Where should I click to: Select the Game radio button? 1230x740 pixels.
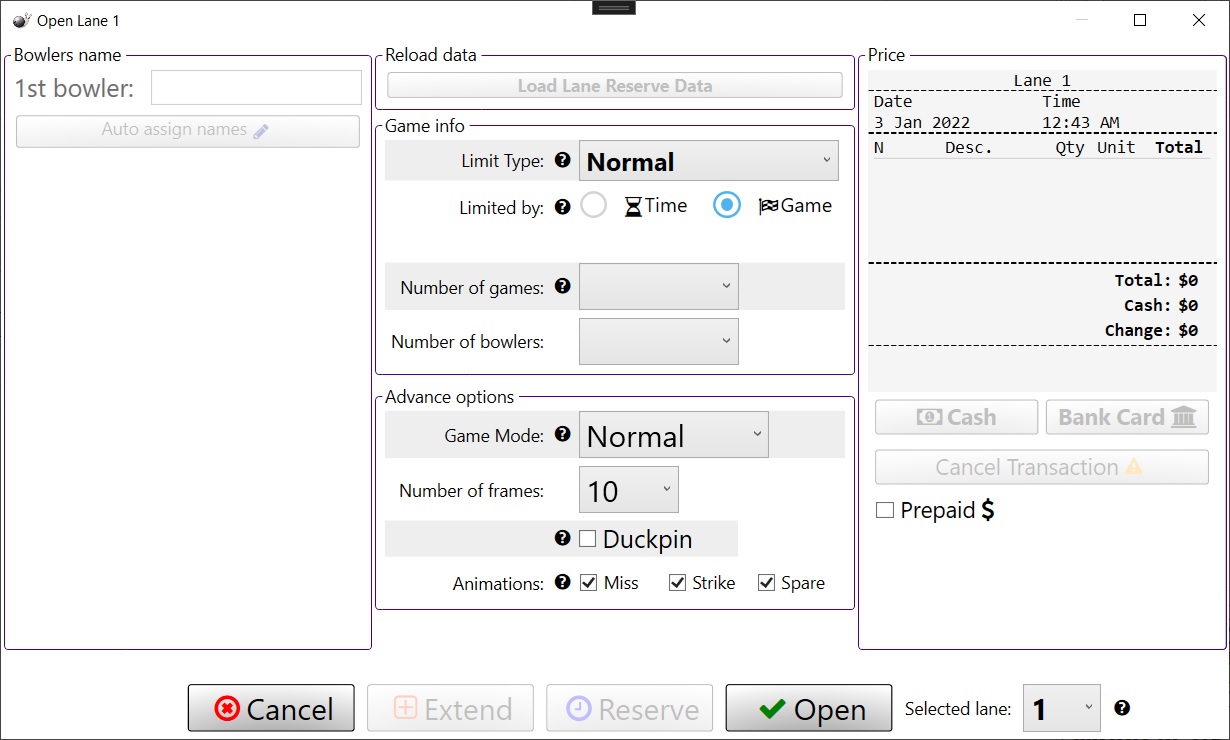point(726,206)
